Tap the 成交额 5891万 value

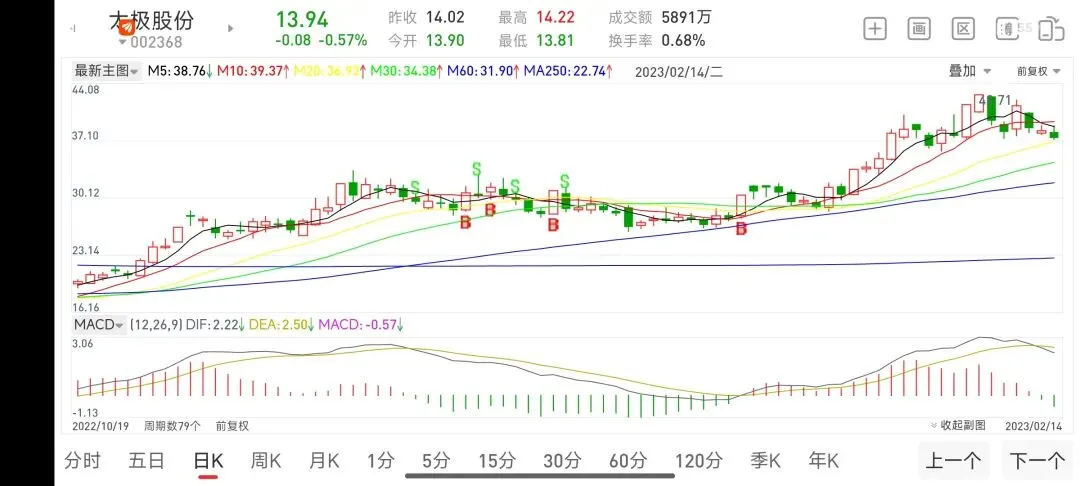[x=686, y=17]
